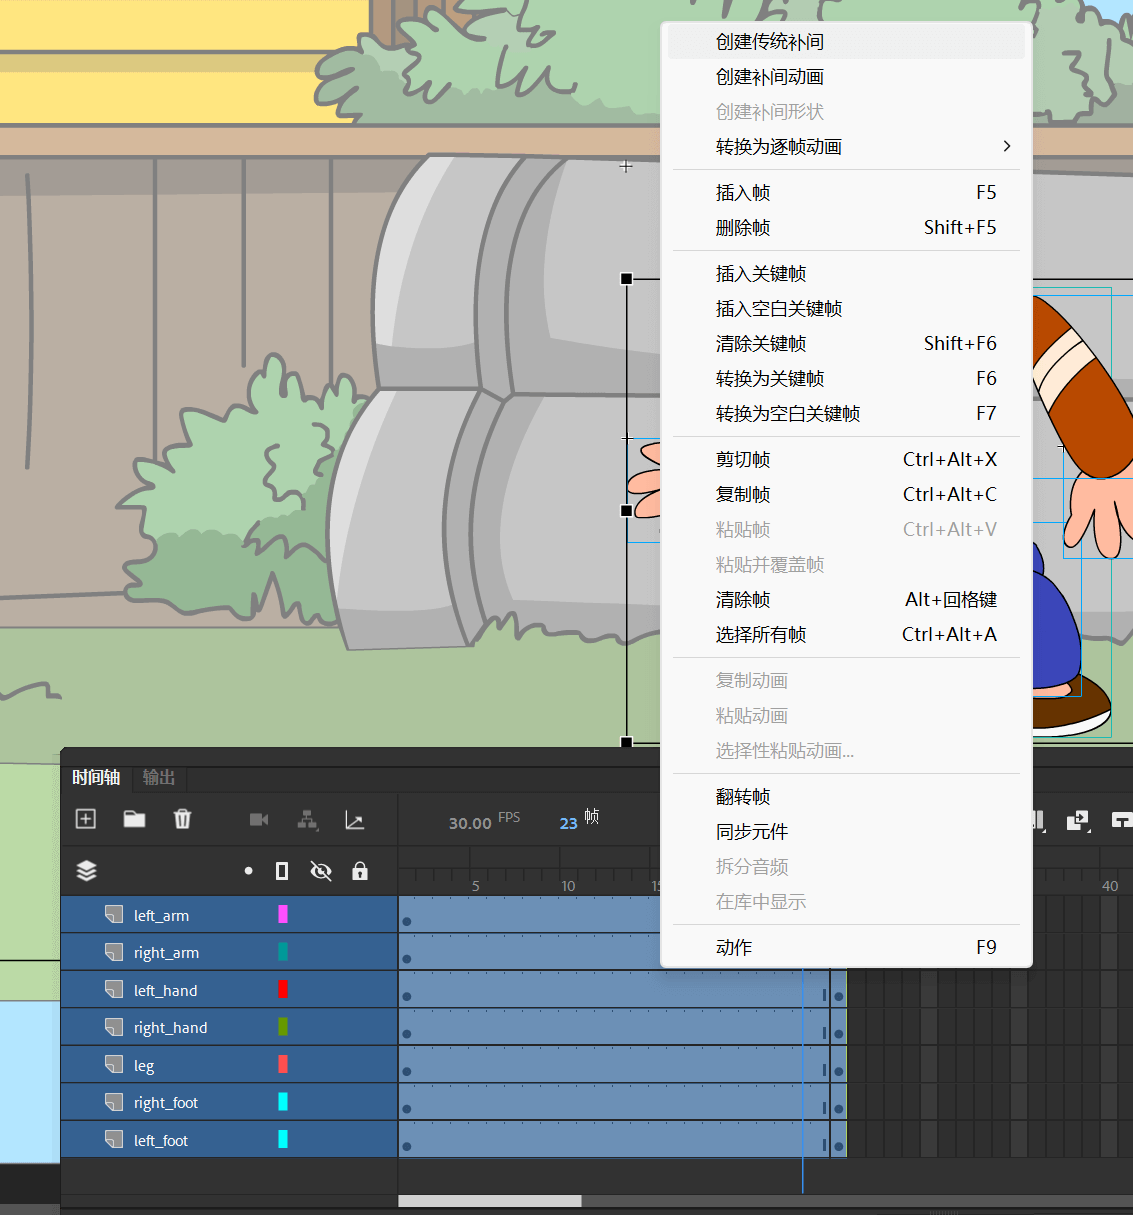Click frame 5 on the timeline ruler
Image resolution: width=1133 pixels, height=1215 pixels.
pos(476,886)
